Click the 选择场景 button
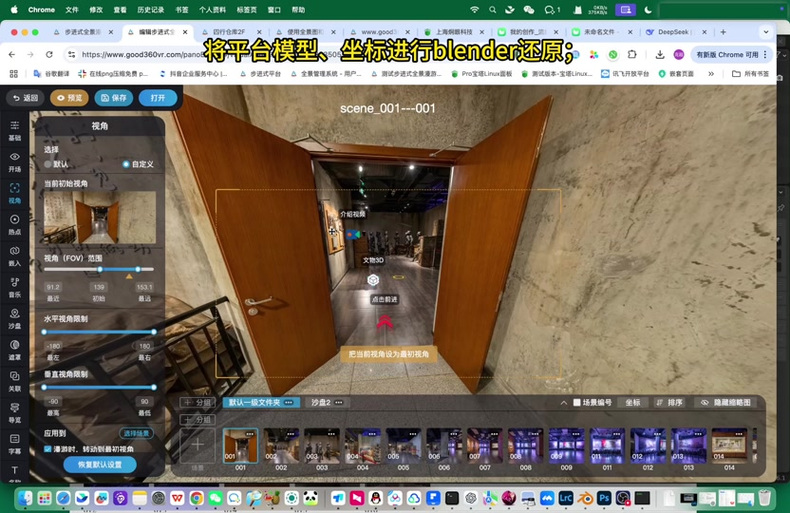 coord(137,433)
